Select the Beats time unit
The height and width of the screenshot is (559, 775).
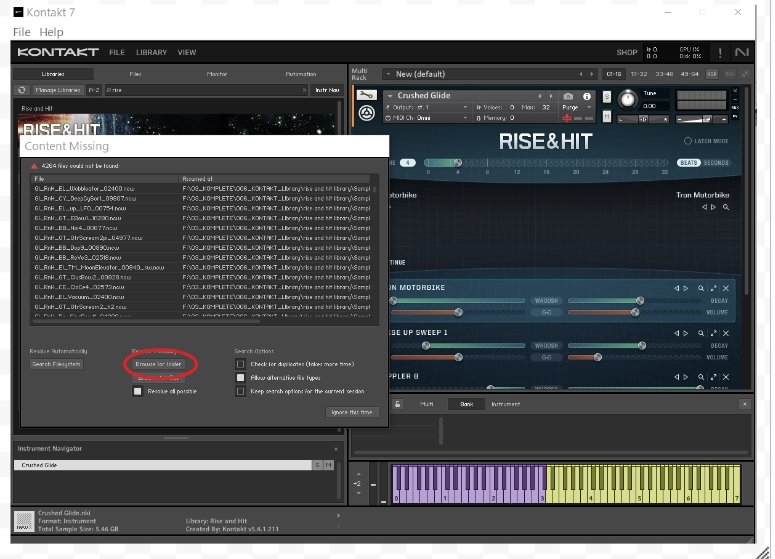coord(689,163)
